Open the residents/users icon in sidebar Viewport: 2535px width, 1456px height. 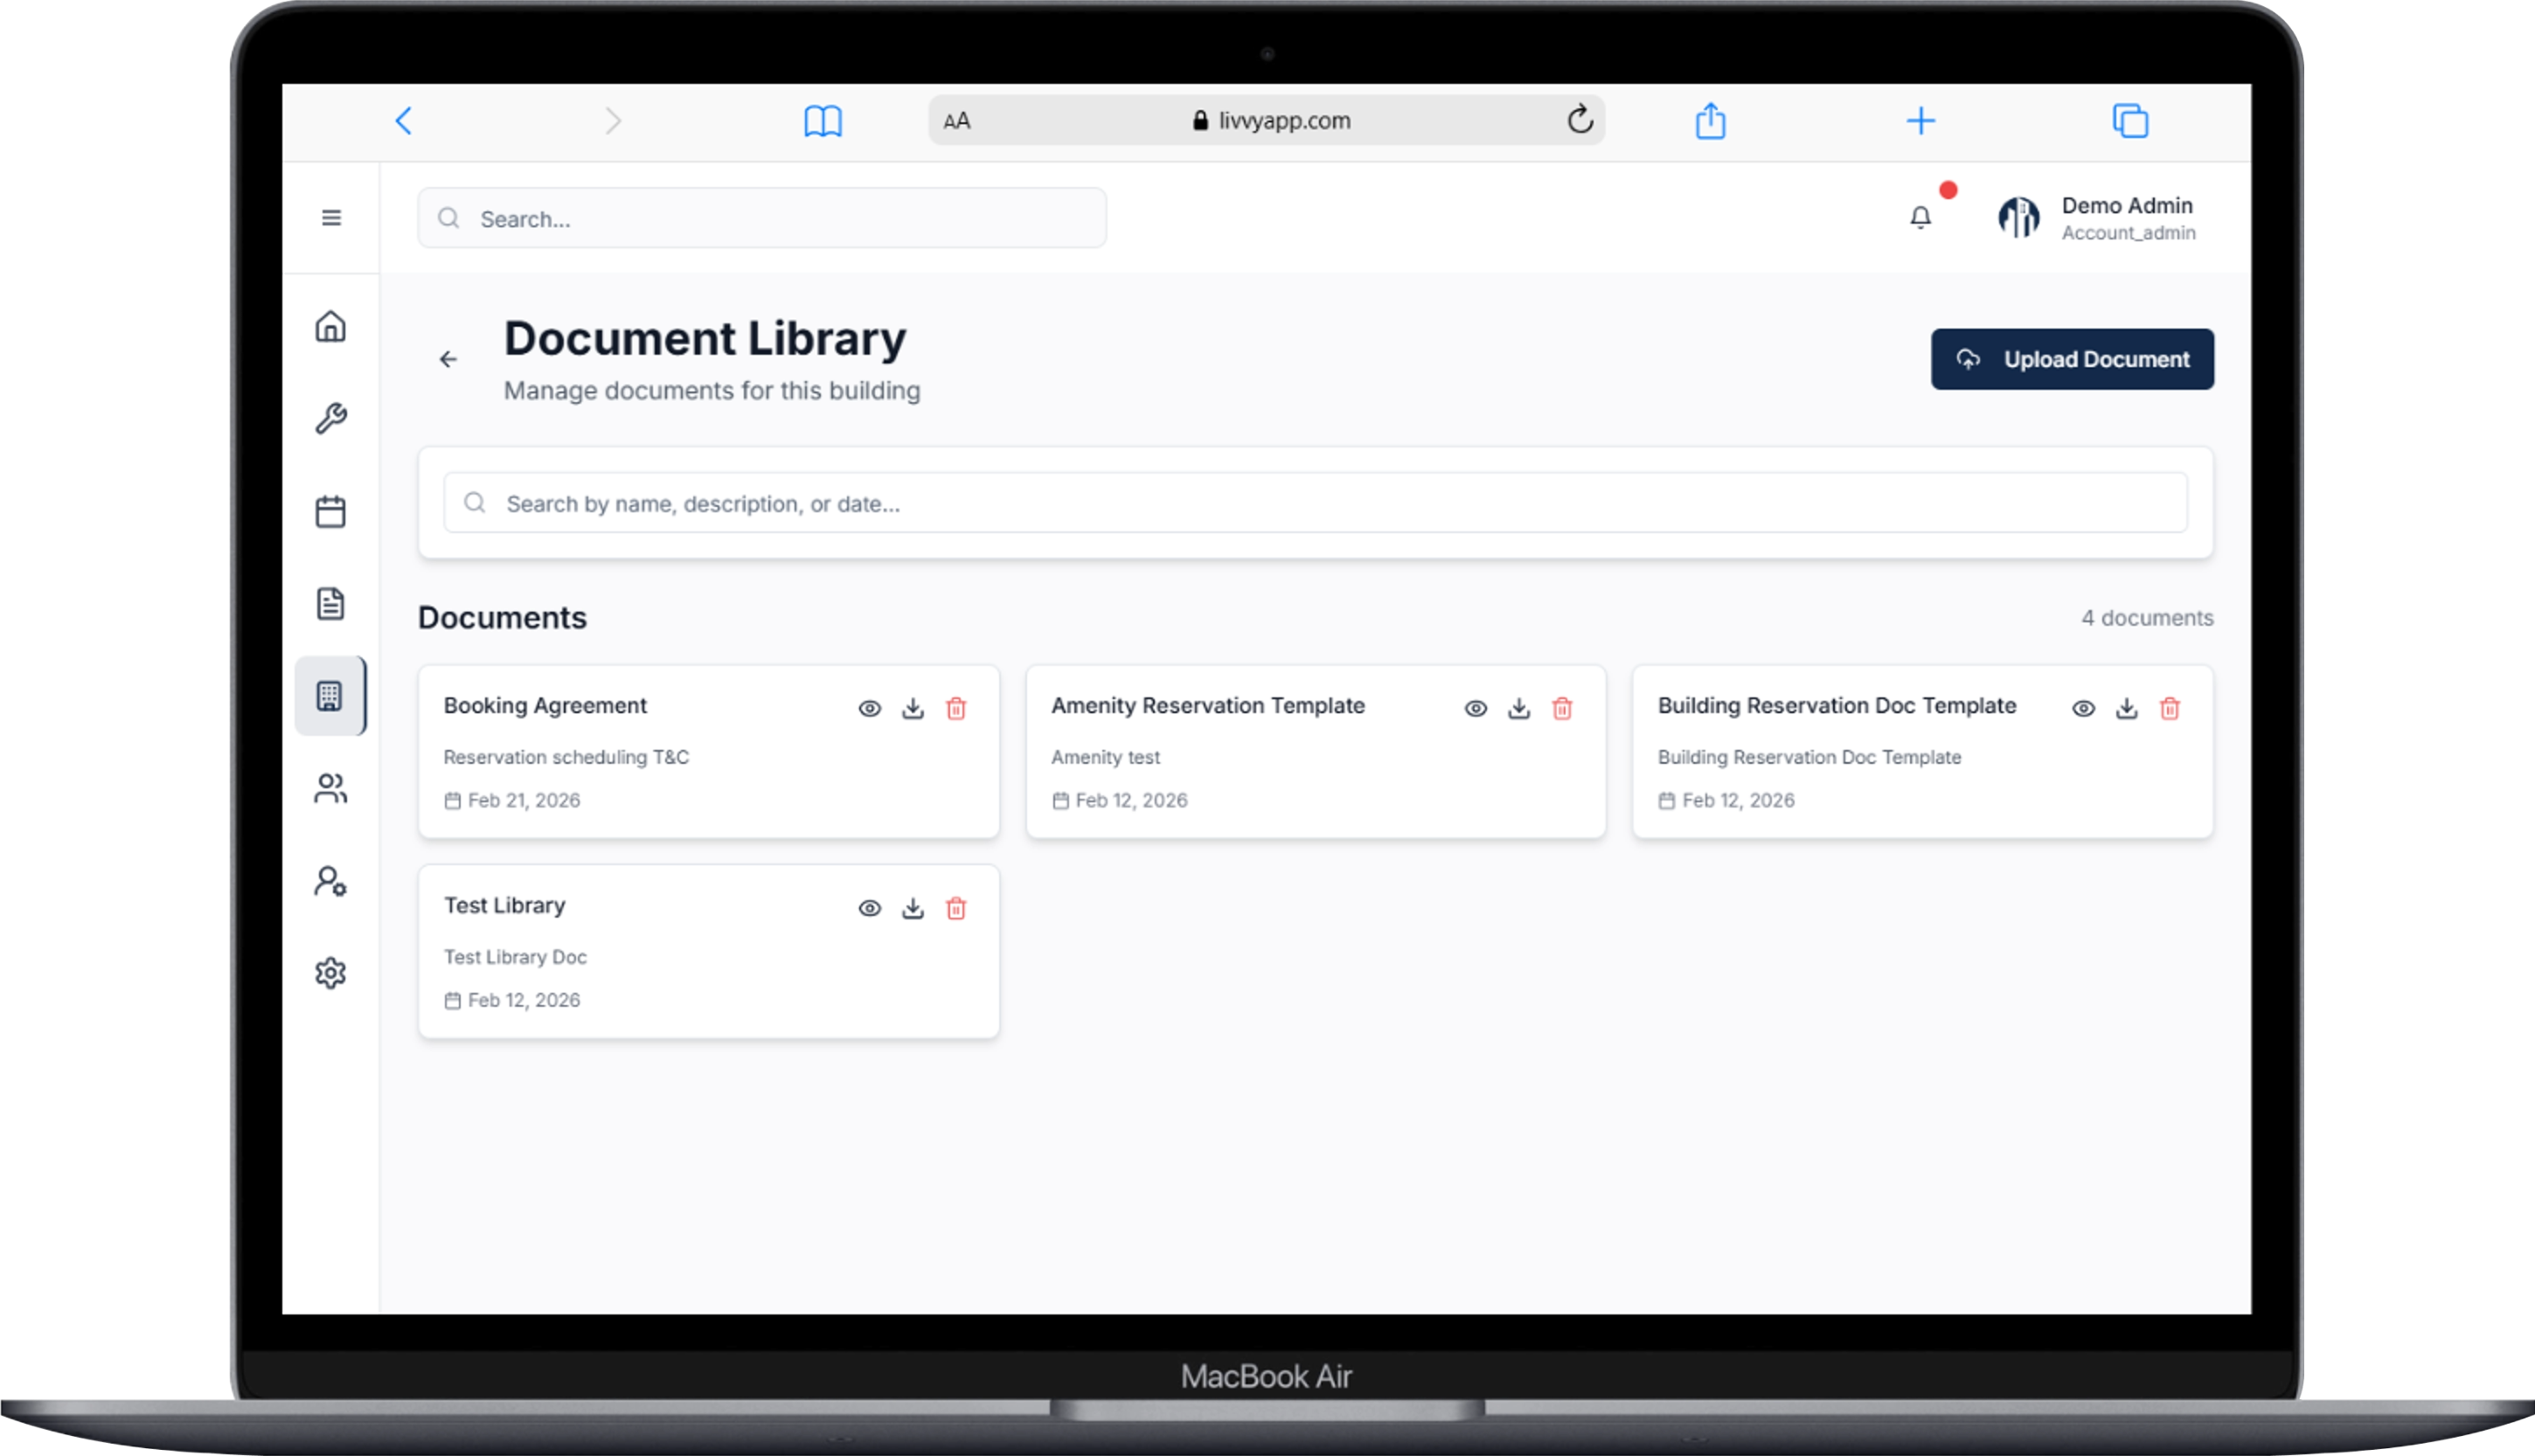(331, 789)
